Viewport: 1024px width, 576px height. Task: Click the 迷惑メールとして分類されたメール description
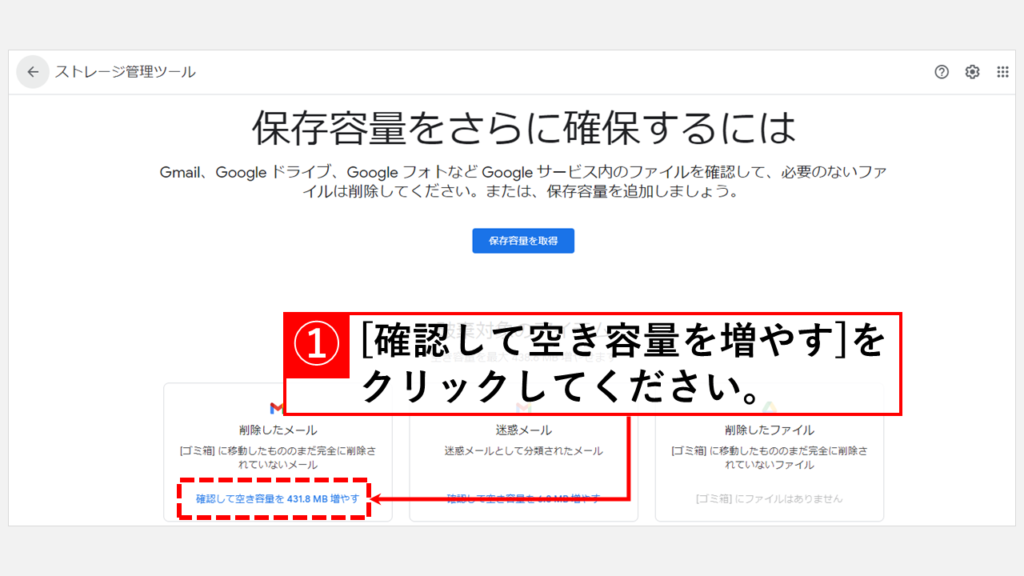coord(523,451)
